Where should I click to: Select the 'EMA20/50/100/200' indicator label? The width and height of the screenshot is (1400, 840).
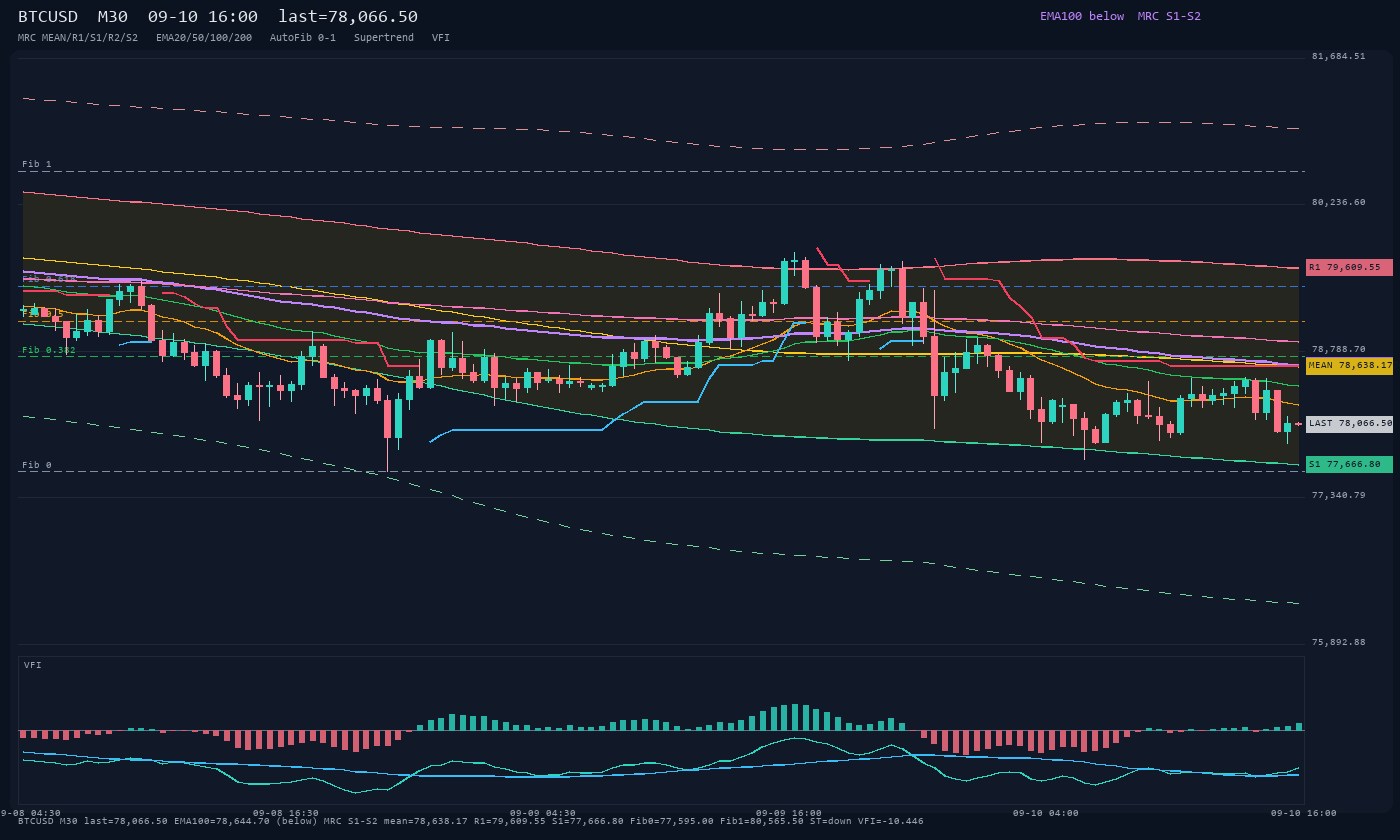pos(204,37)
